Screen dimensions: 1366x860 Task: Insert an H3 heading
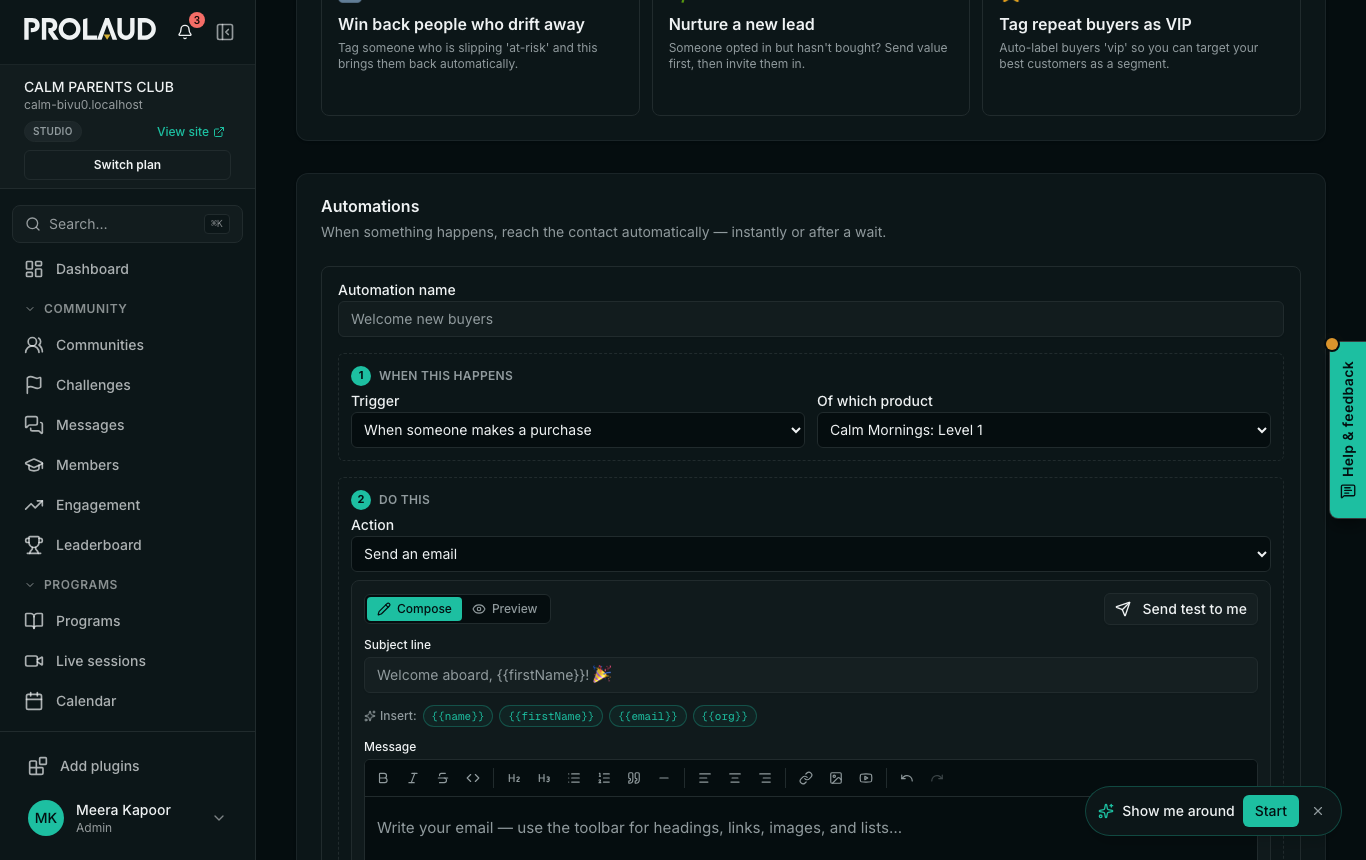click(544, 778)
